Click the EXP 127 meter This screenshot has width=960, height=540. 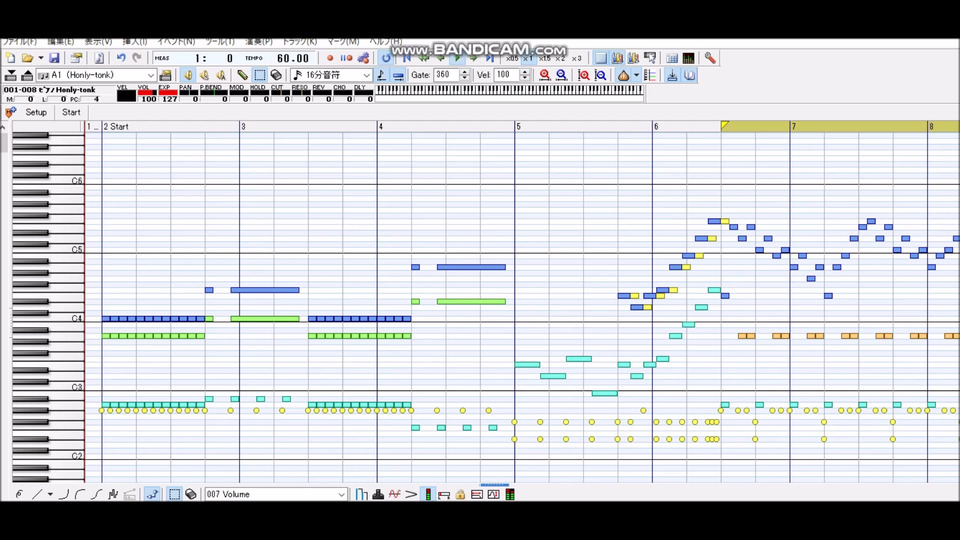(x=167, y=94)
